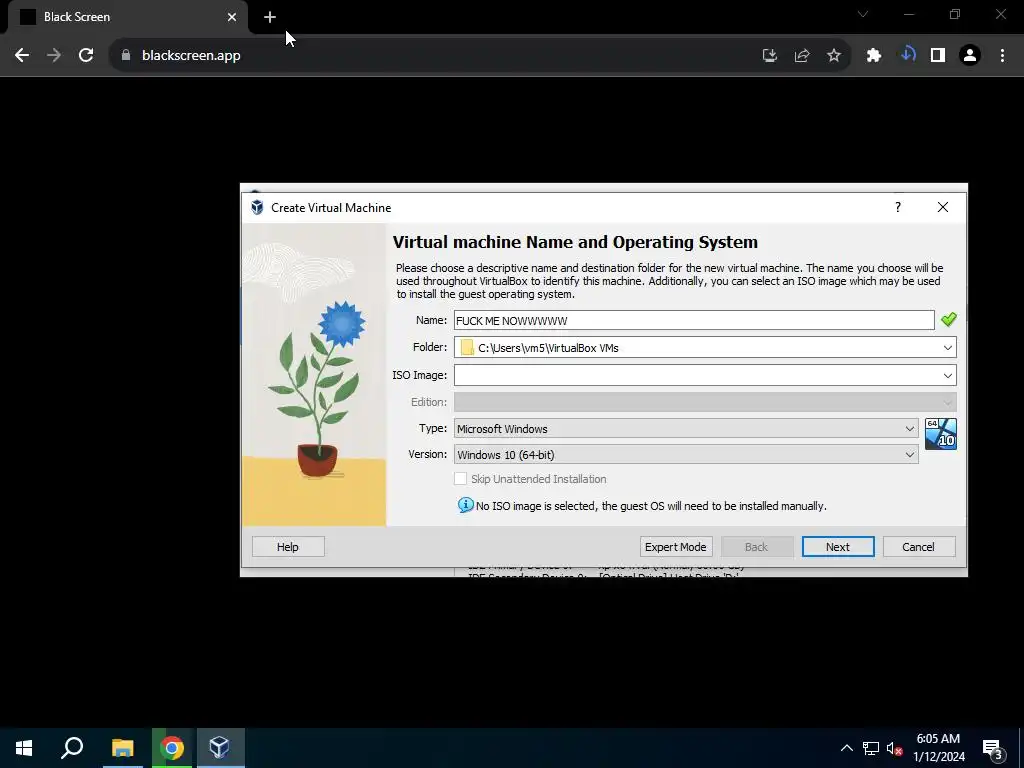This screenshot has height=768, width=1024.
Task: Go back using Chrome's back arrow
Action: point(22,56)
